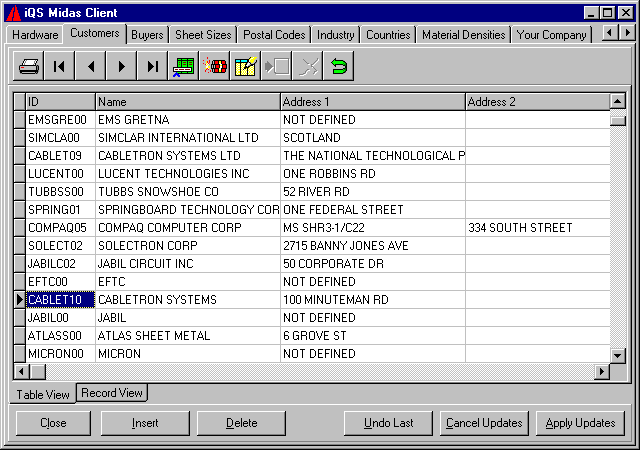This screenshot has height=450, width=640.
Task: Select the Table View tab
Action: [x=43, y=394]
